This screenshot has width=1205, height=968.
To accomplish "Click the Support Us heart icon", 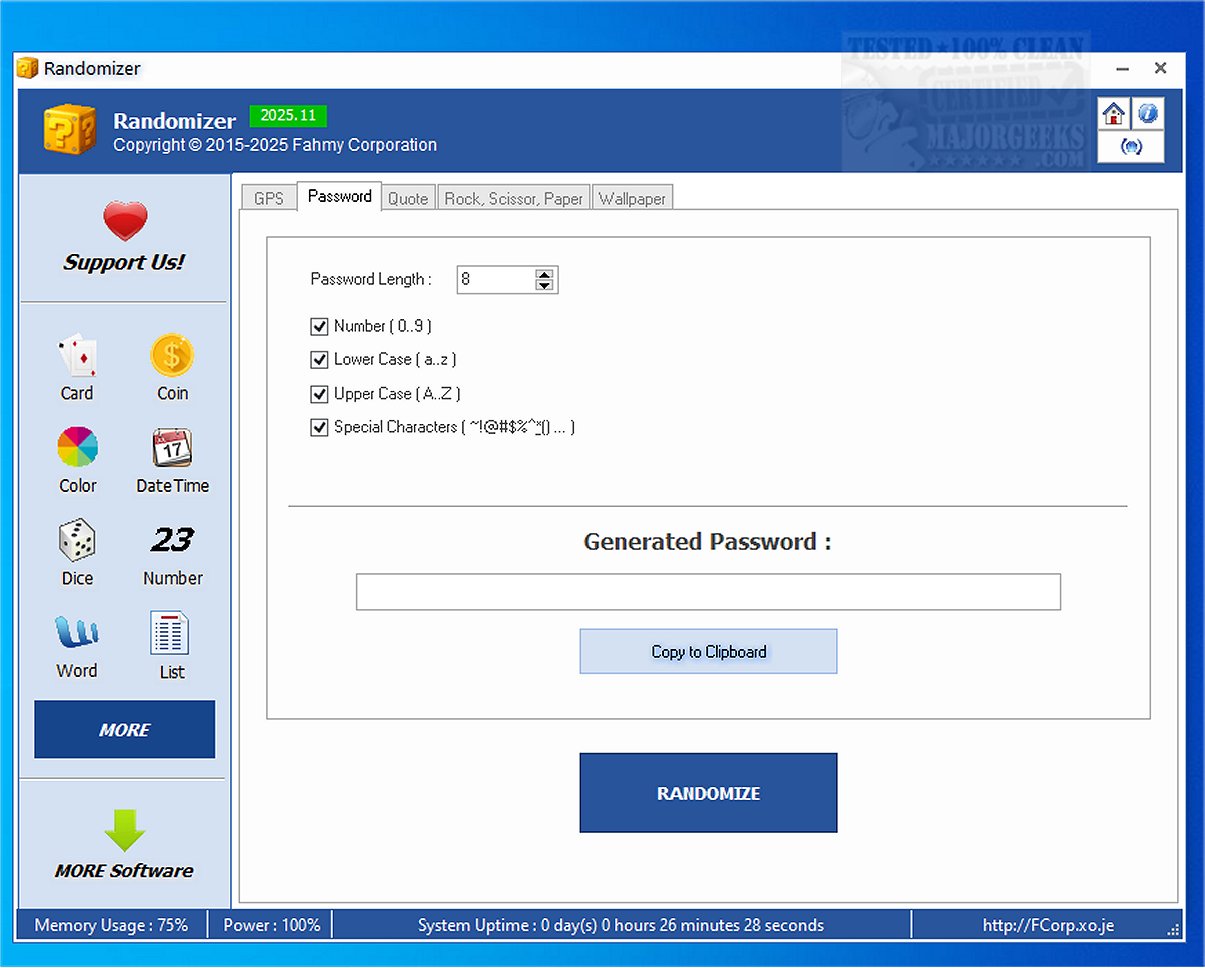I will click(125, 221).
